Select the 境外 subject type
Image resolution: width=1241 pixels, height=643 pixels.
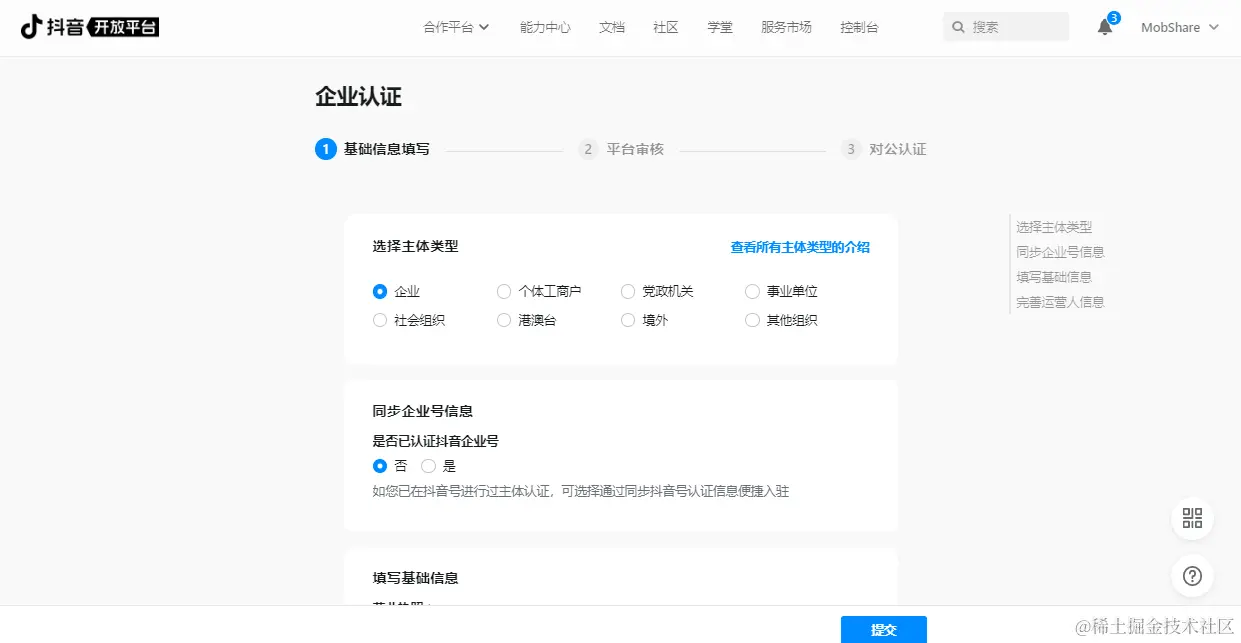pos(628,320)
